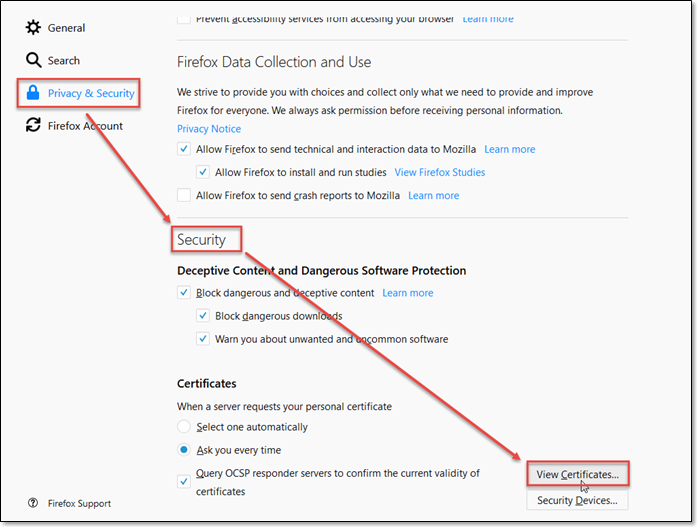
Task: Toggle Query OCSP responder servers checkbox
Action: coord(184,482)
